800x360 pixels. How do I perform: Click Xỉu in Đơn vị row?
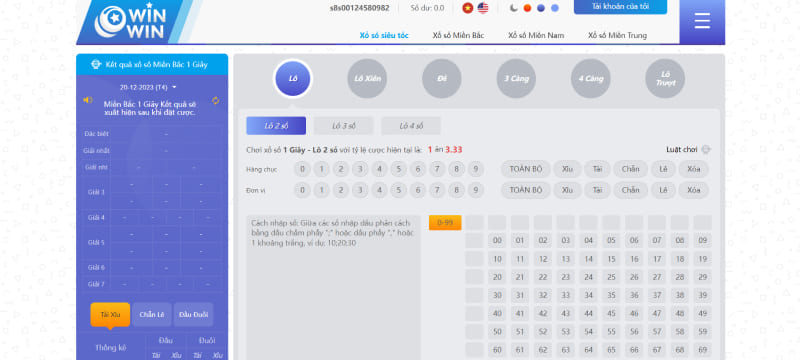[567, 190]
